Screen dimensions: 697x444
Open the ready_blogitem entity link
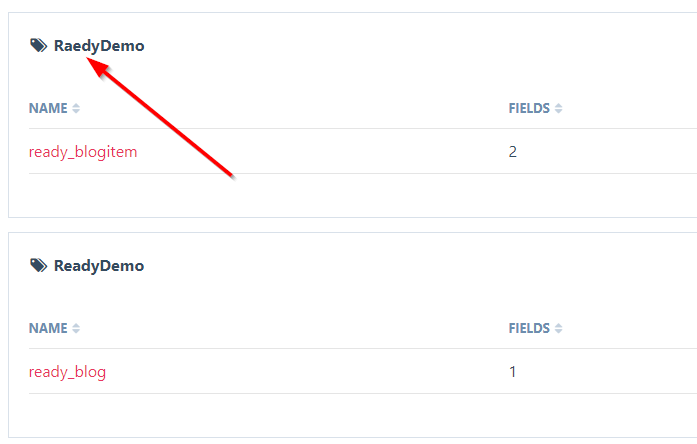[83, 152]
